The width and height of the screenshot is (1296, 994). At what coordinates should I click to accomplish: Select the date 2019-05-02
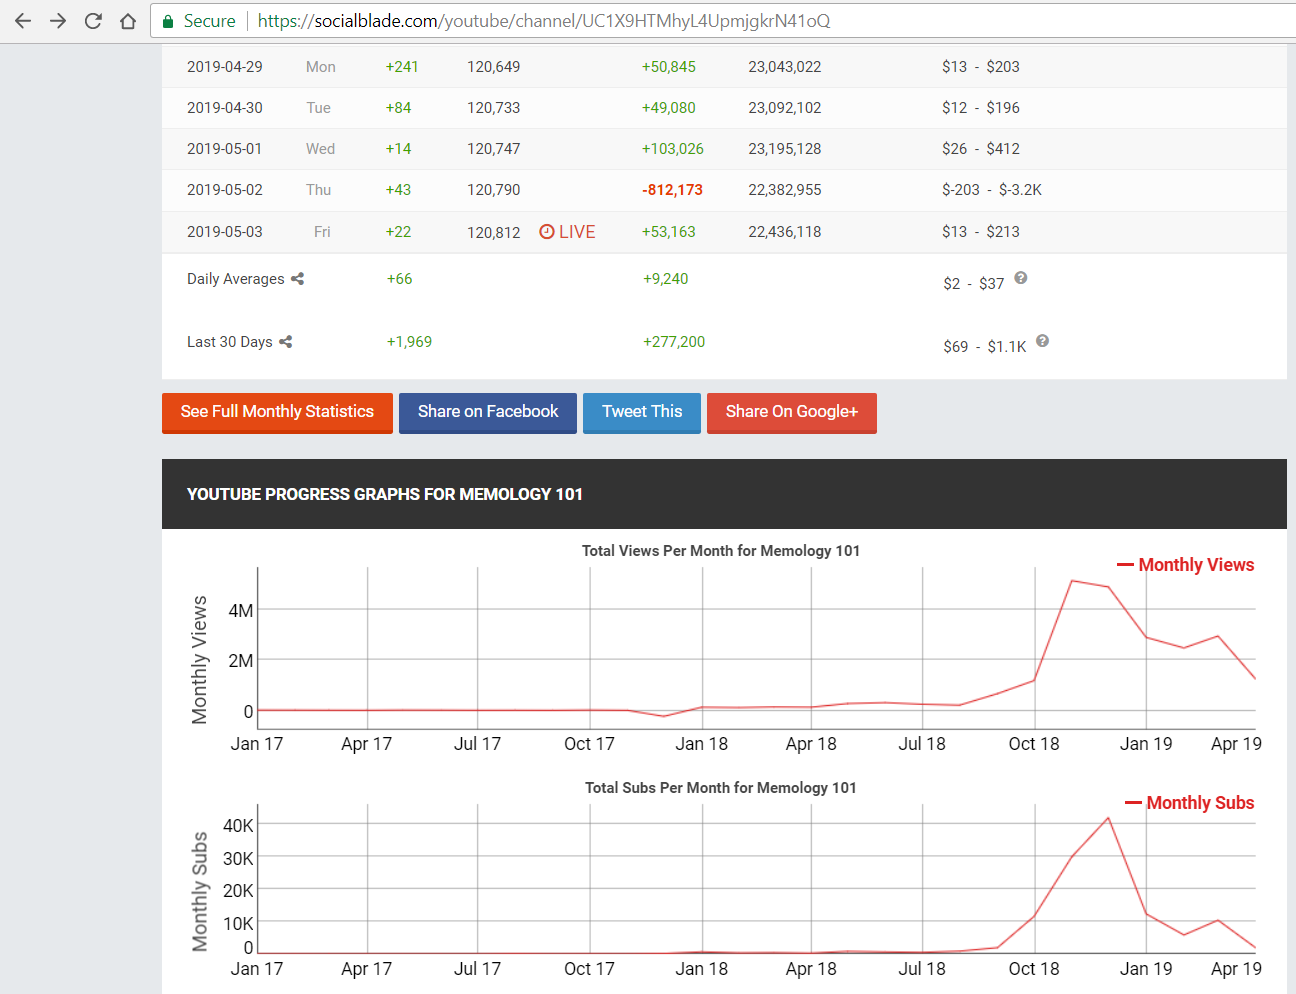pyautogui.click(x=225, y=190)
